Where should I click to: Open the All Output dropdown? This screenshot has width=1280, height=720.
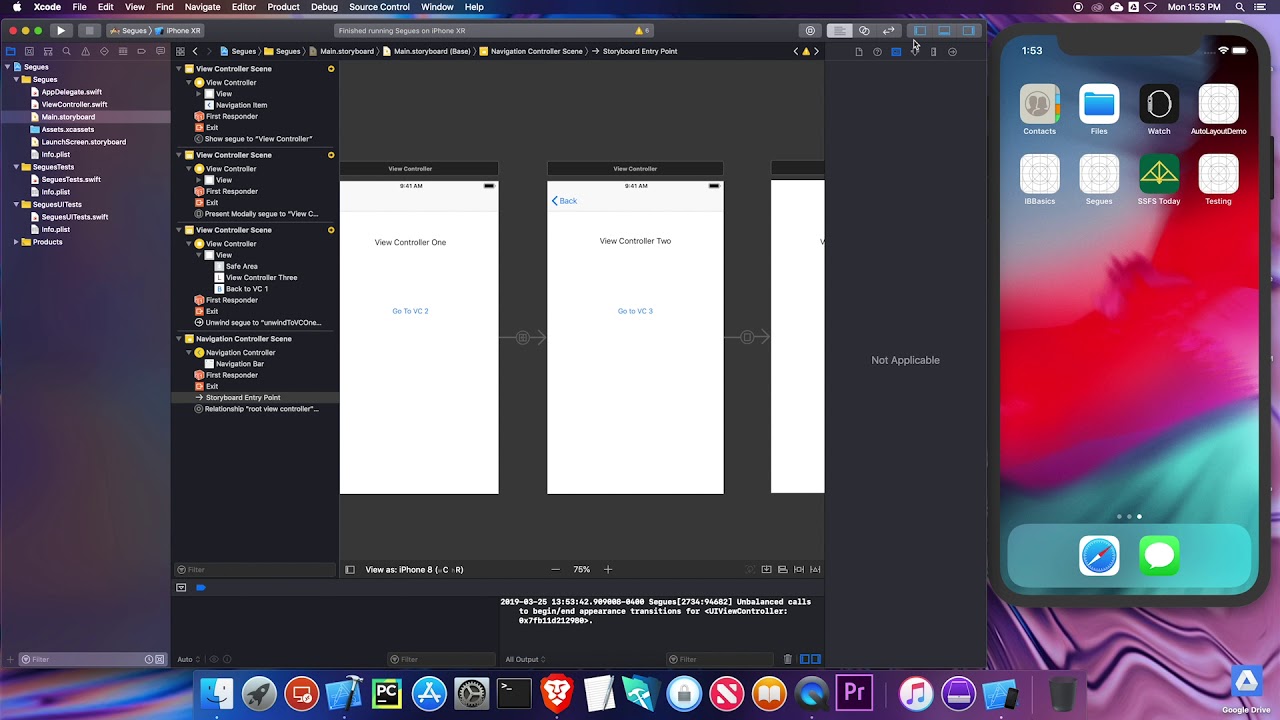click(x=525, y=659)
